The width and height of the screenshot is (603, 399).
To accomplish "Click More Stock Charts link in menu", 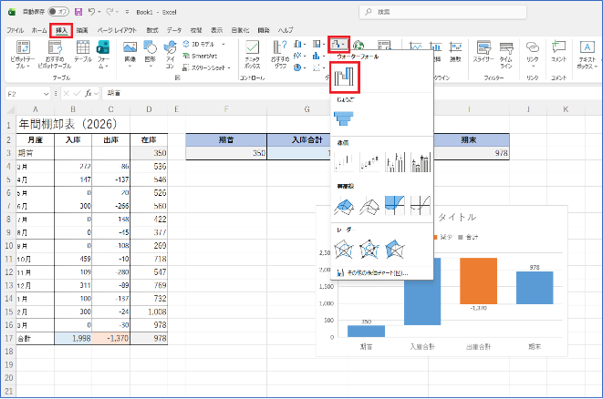I will click(x=373, y=273).
